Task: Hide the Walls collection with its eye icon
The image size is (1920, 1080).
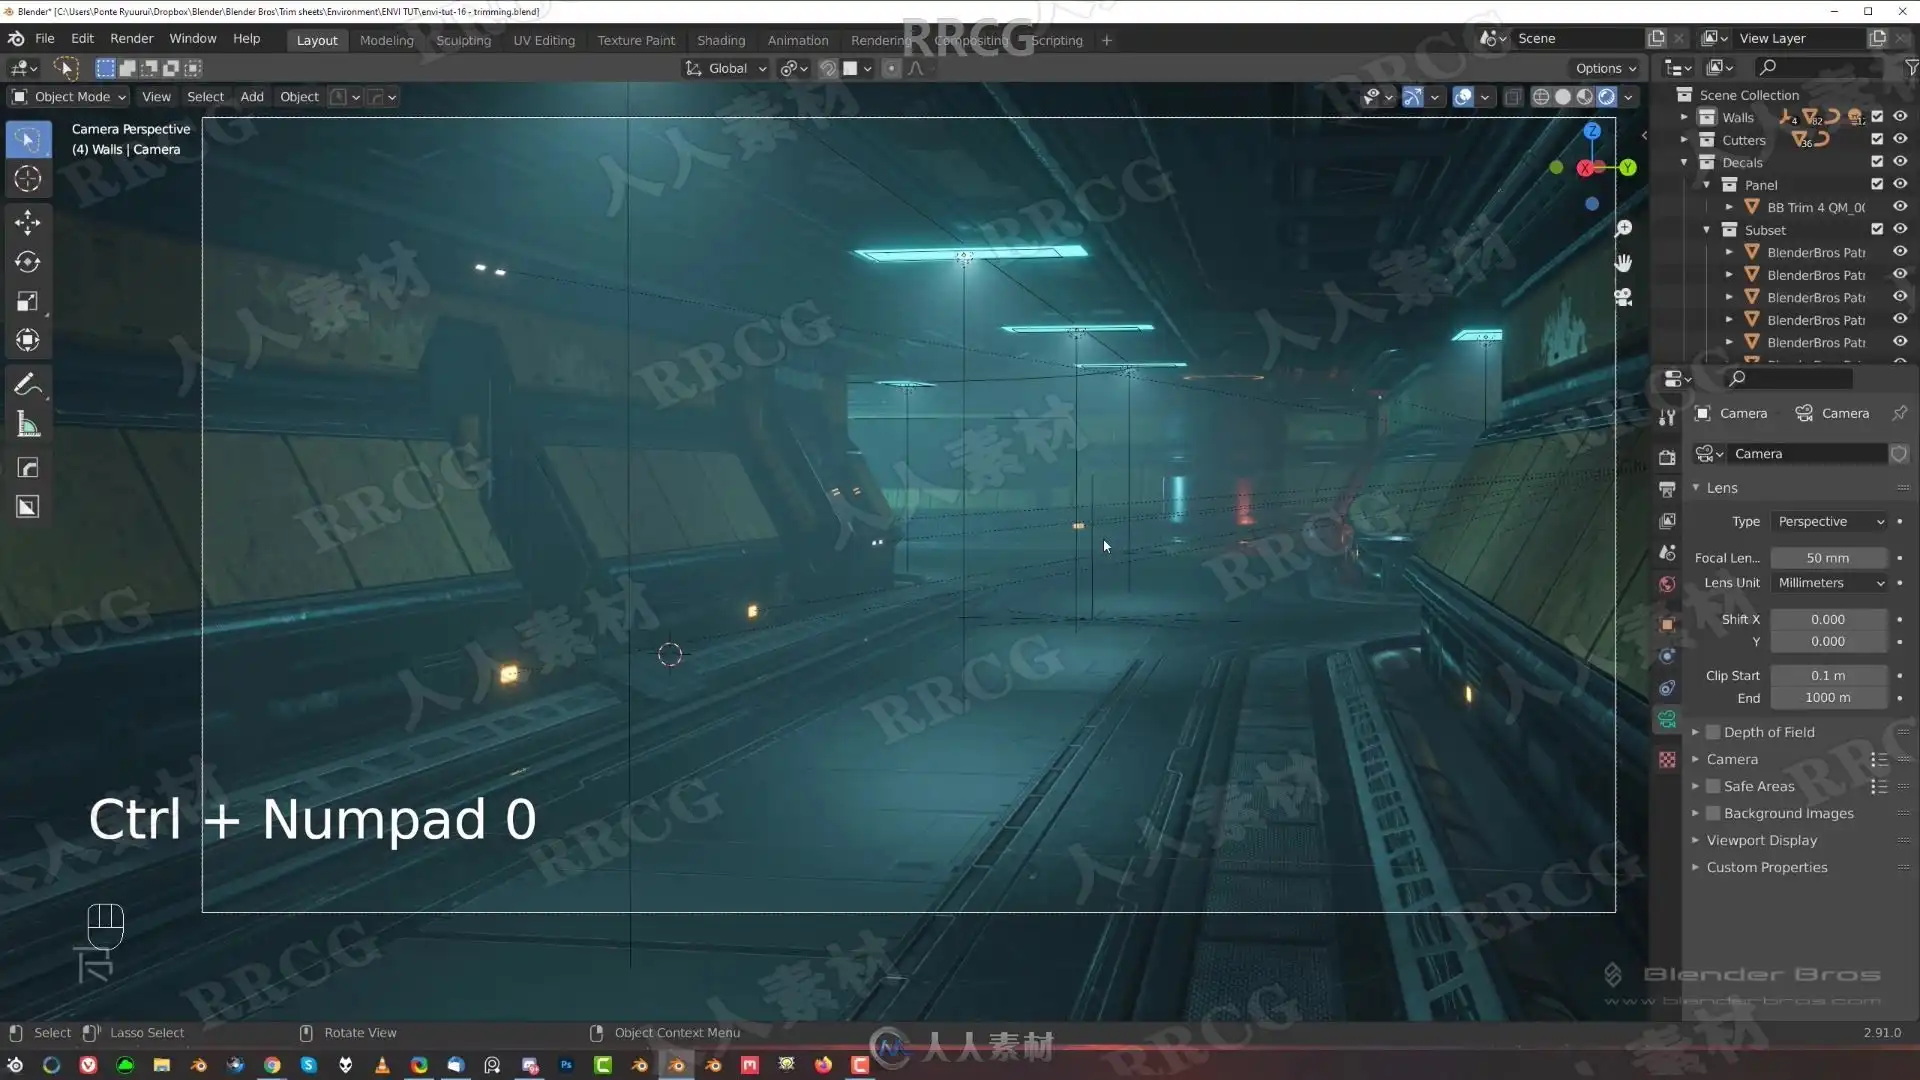Action: click(x=1900, y=117)
